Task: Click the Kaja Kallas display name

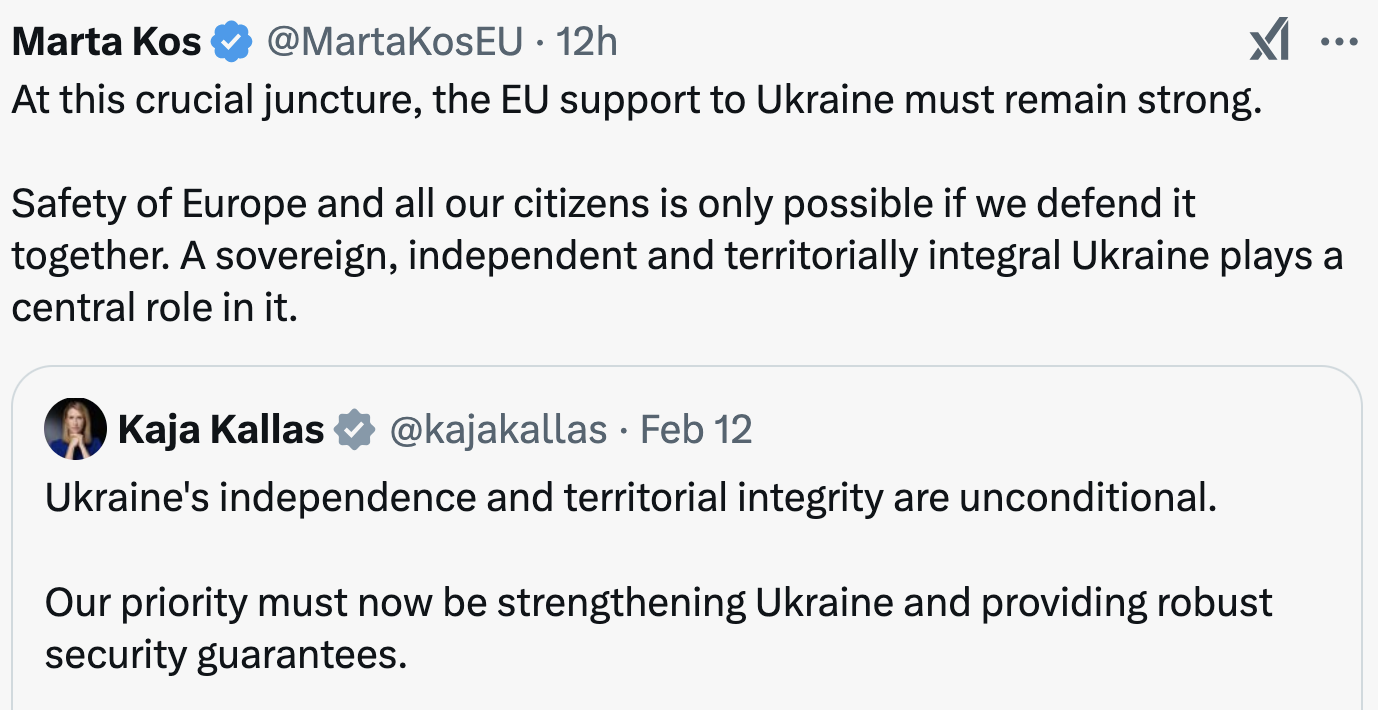Action: (221, 429)
